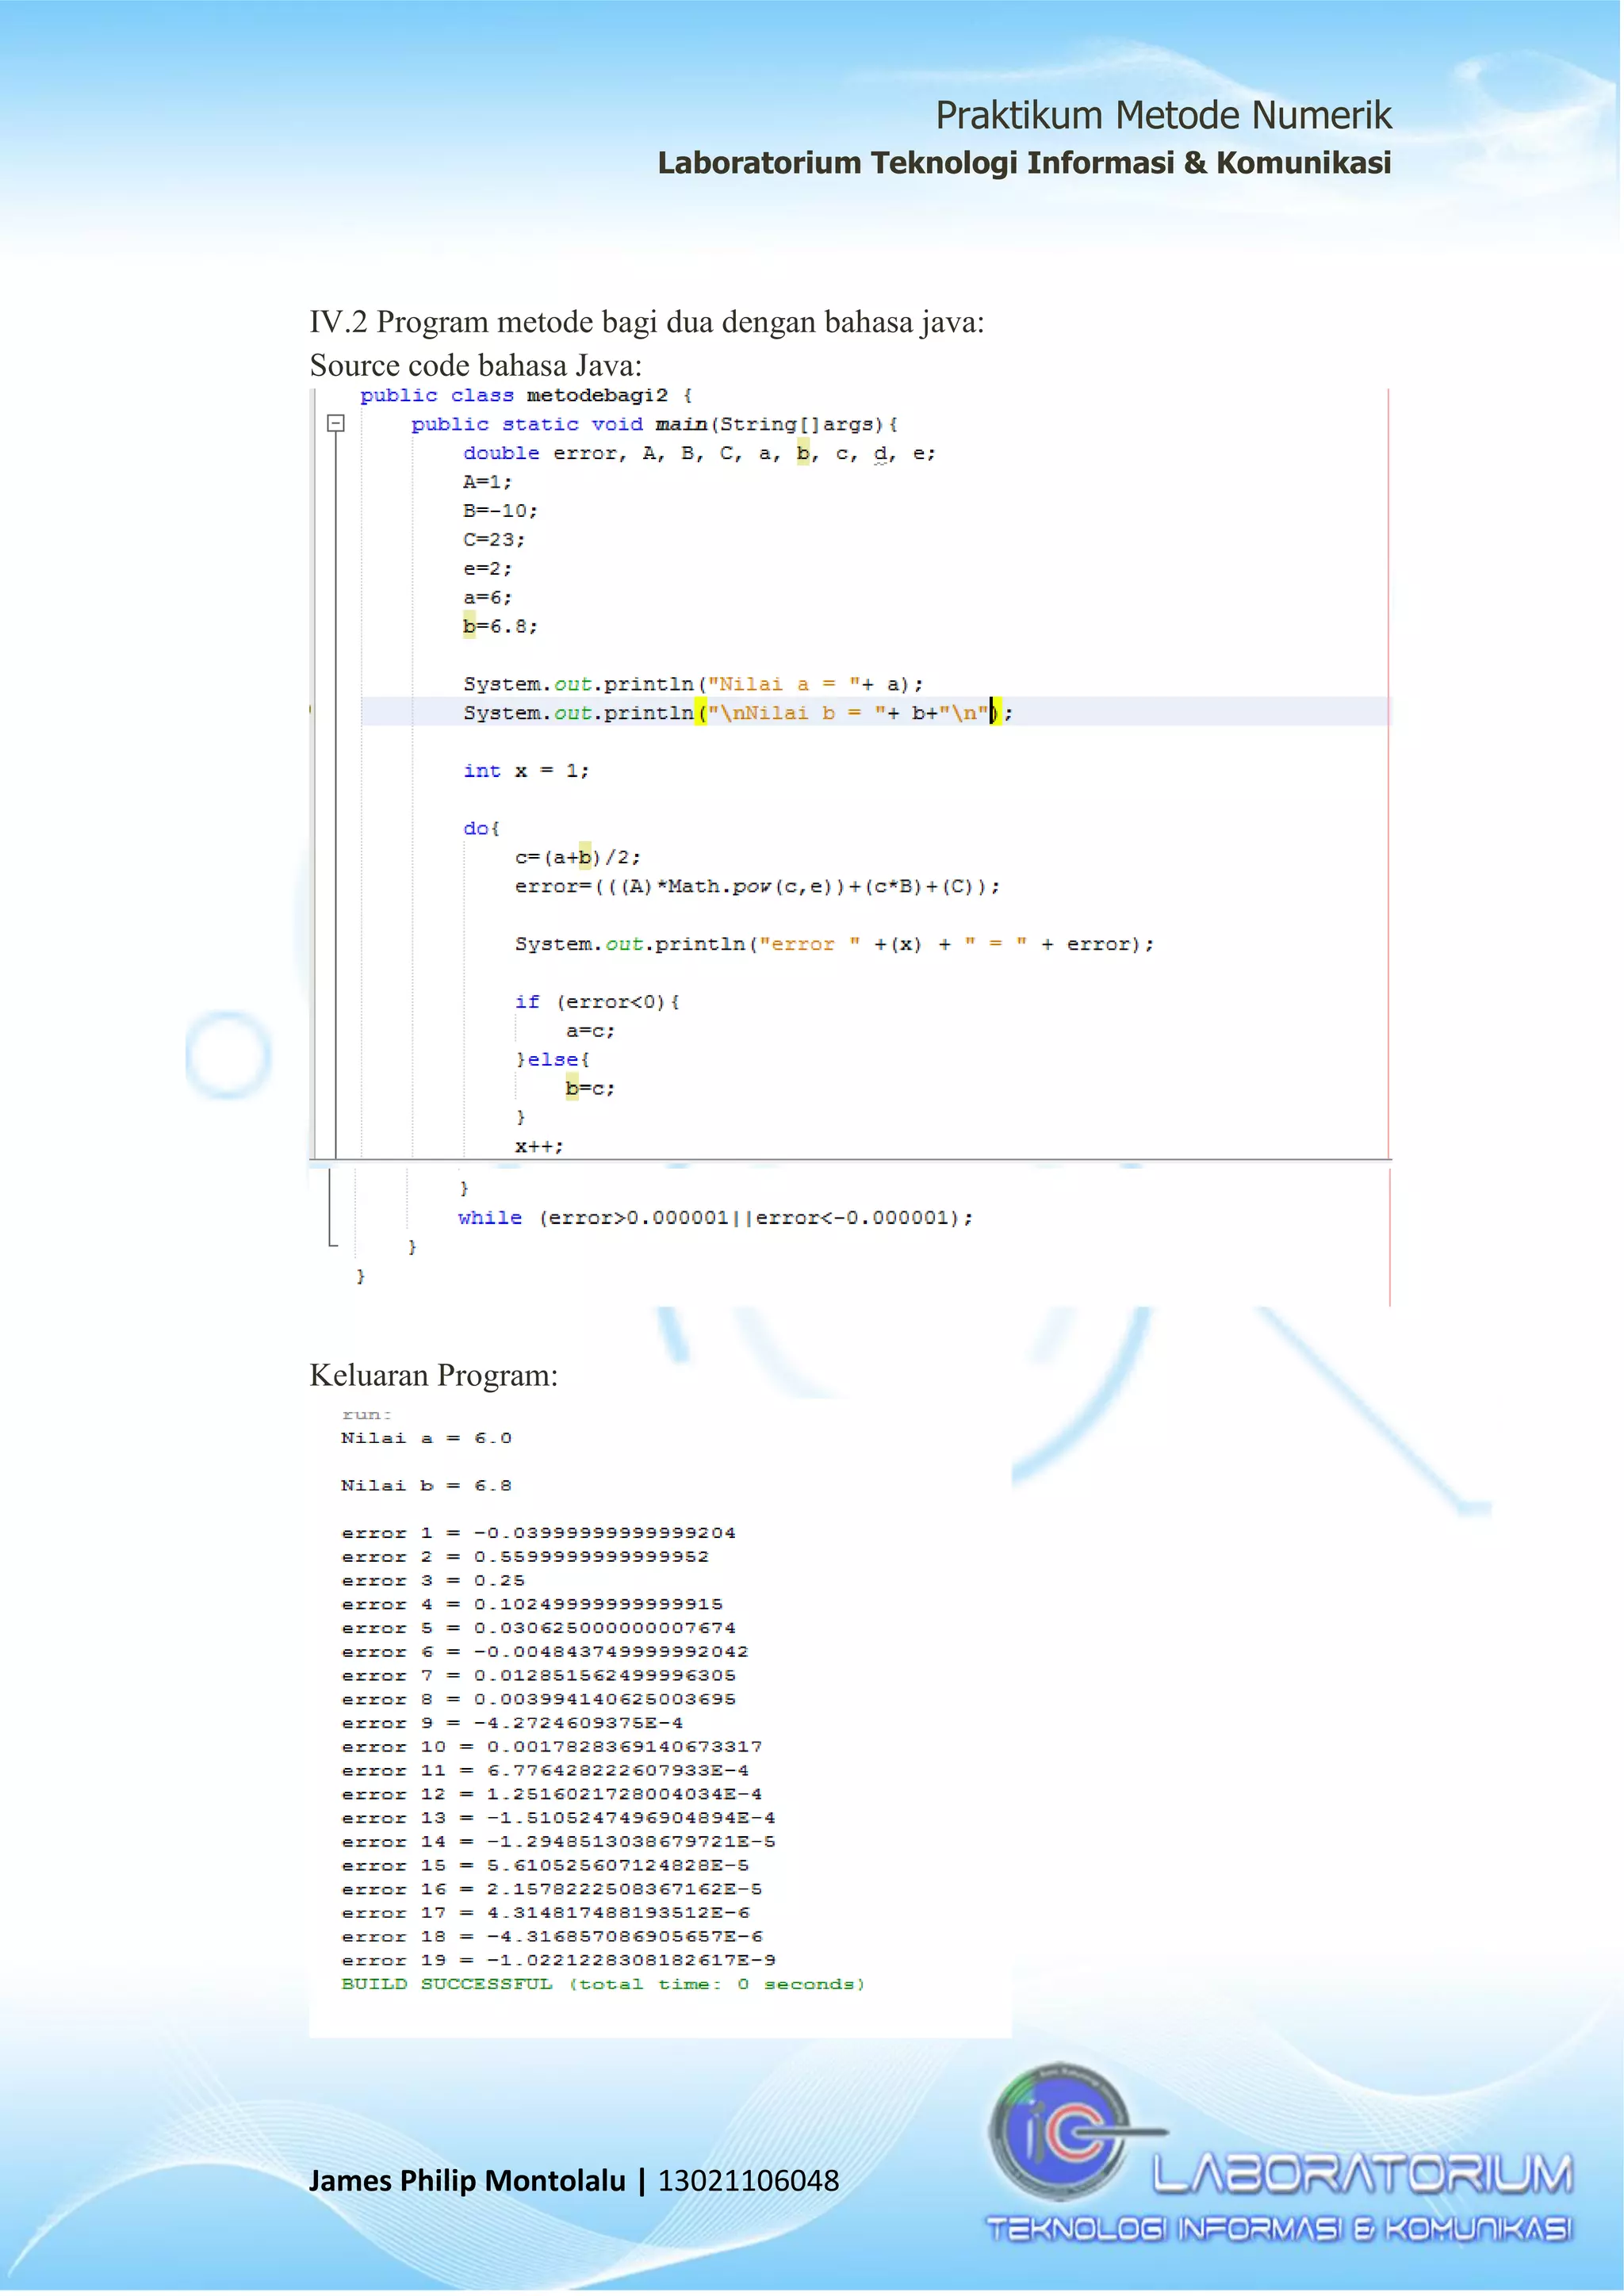This screenshot has width=1624, height=2296.
Task: Click the student number '13021106048'
Action: (x=748, y=2181)
